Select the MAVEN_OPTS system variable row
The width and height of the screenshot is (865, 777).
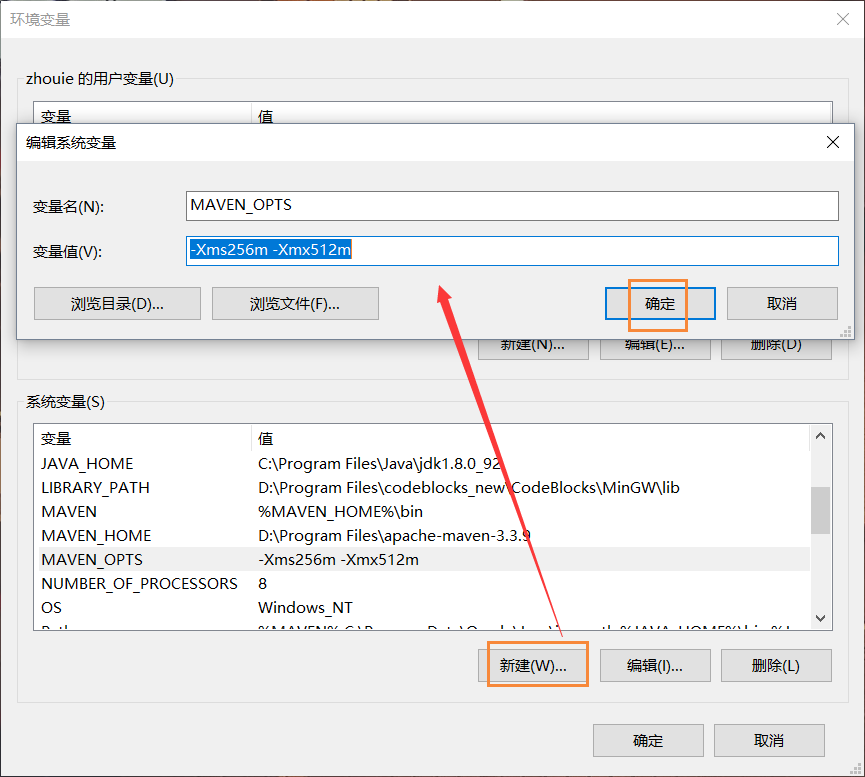422,560
